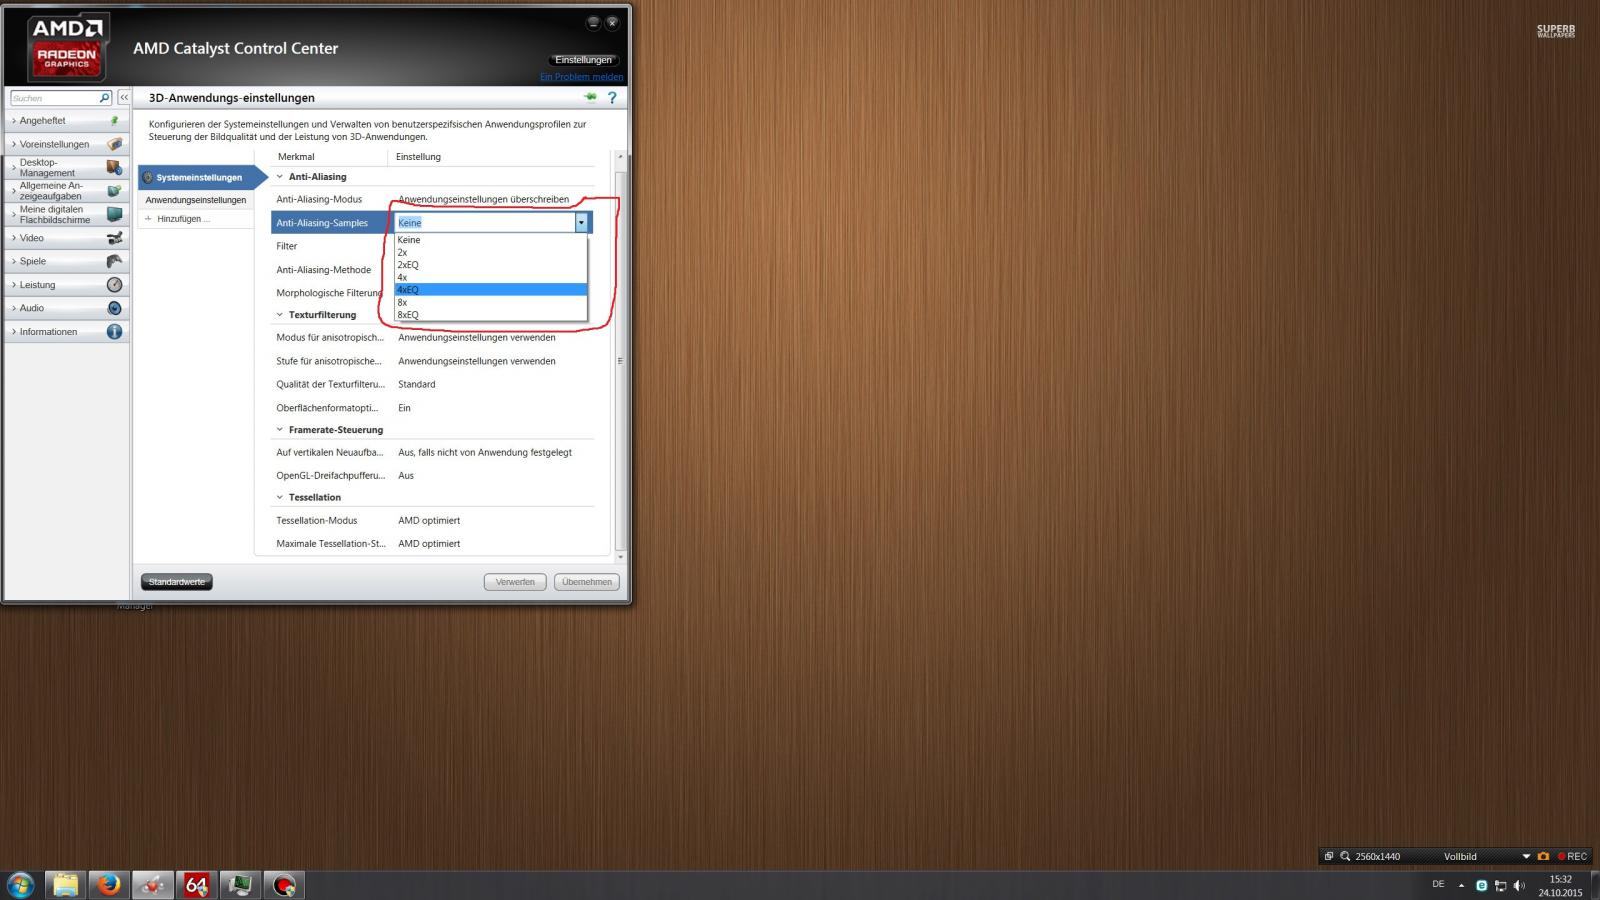
Task: Open Informationen via its blue info icon
Action: pyautogui.click(x=114, y=332)
